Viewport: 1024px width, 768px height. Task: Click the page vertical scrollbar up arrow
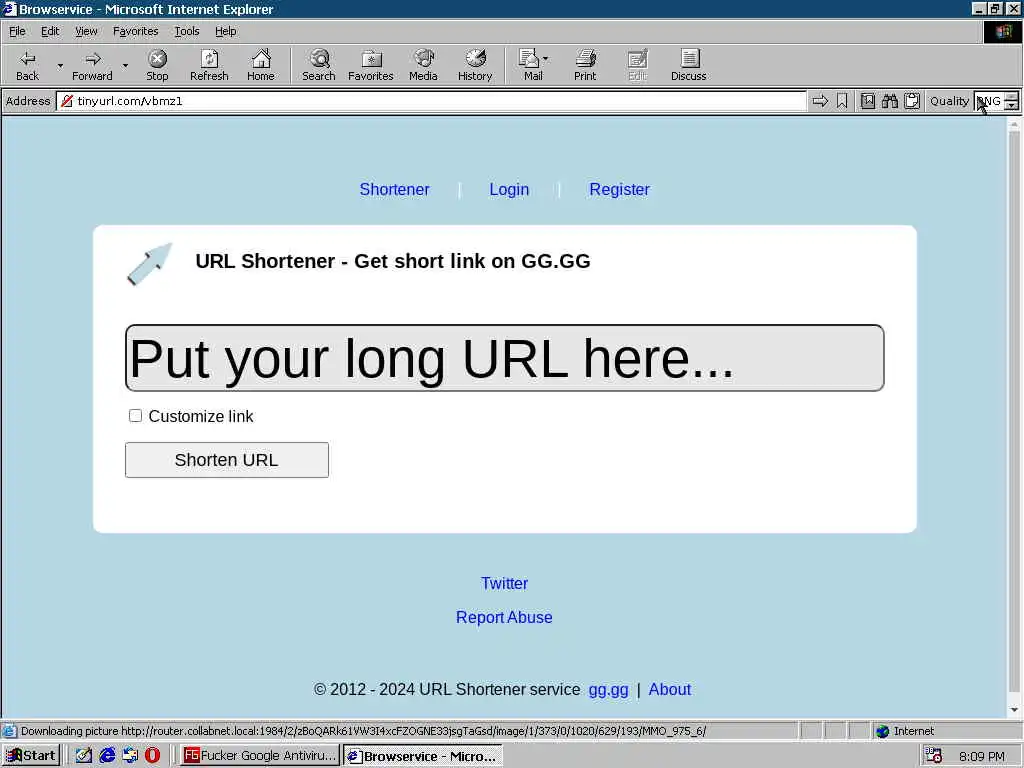[1014, 124]
